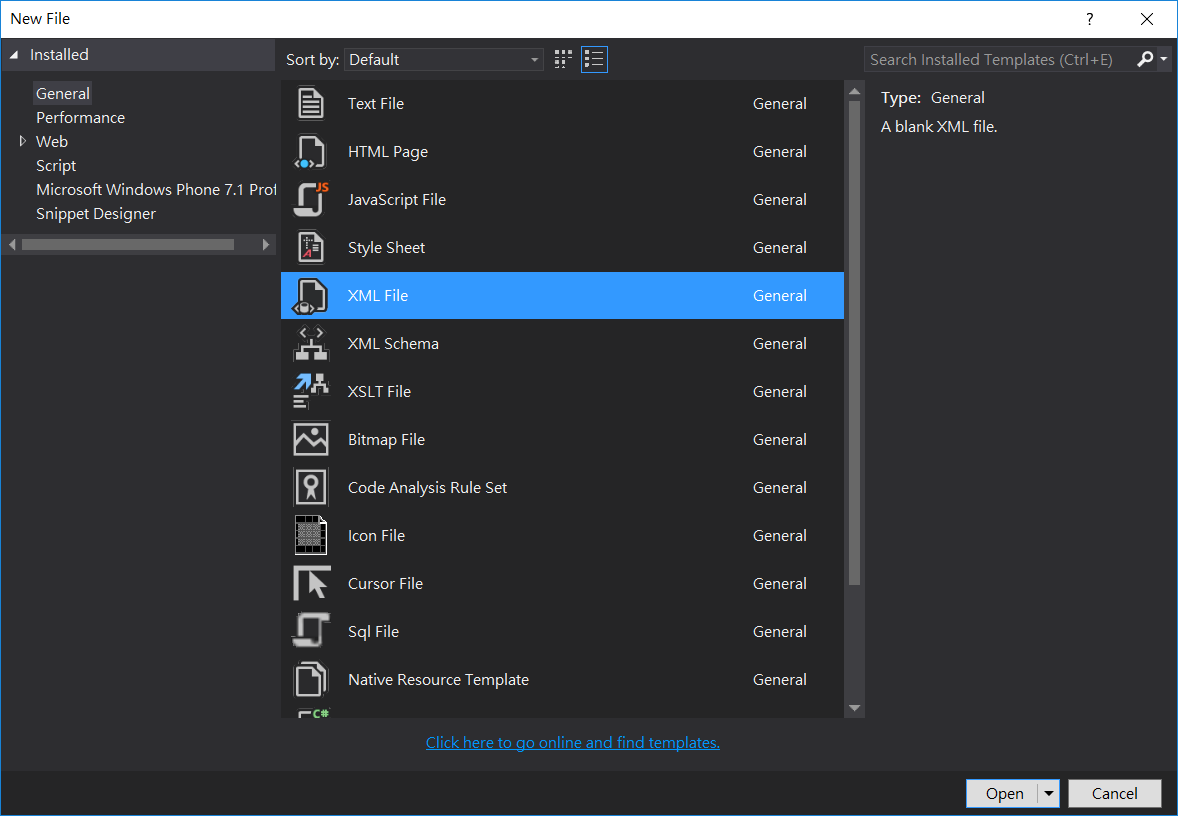The image size is (1178, 816).
Task: Follow the go online find templates link
Action: (572, 742)
